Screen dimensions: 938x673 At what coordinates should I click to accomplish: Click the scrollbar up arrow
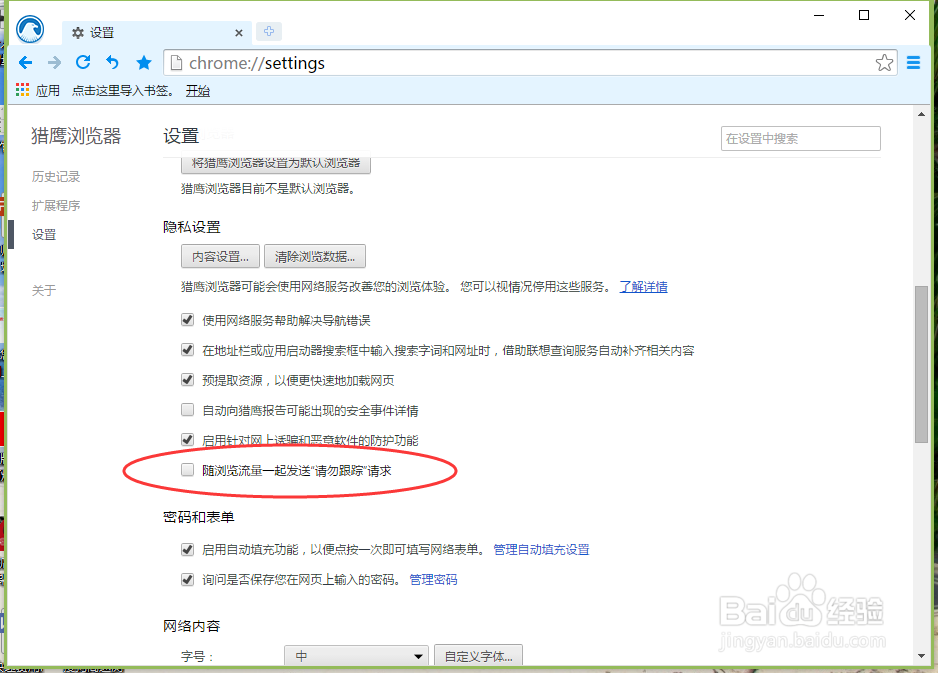921,114
